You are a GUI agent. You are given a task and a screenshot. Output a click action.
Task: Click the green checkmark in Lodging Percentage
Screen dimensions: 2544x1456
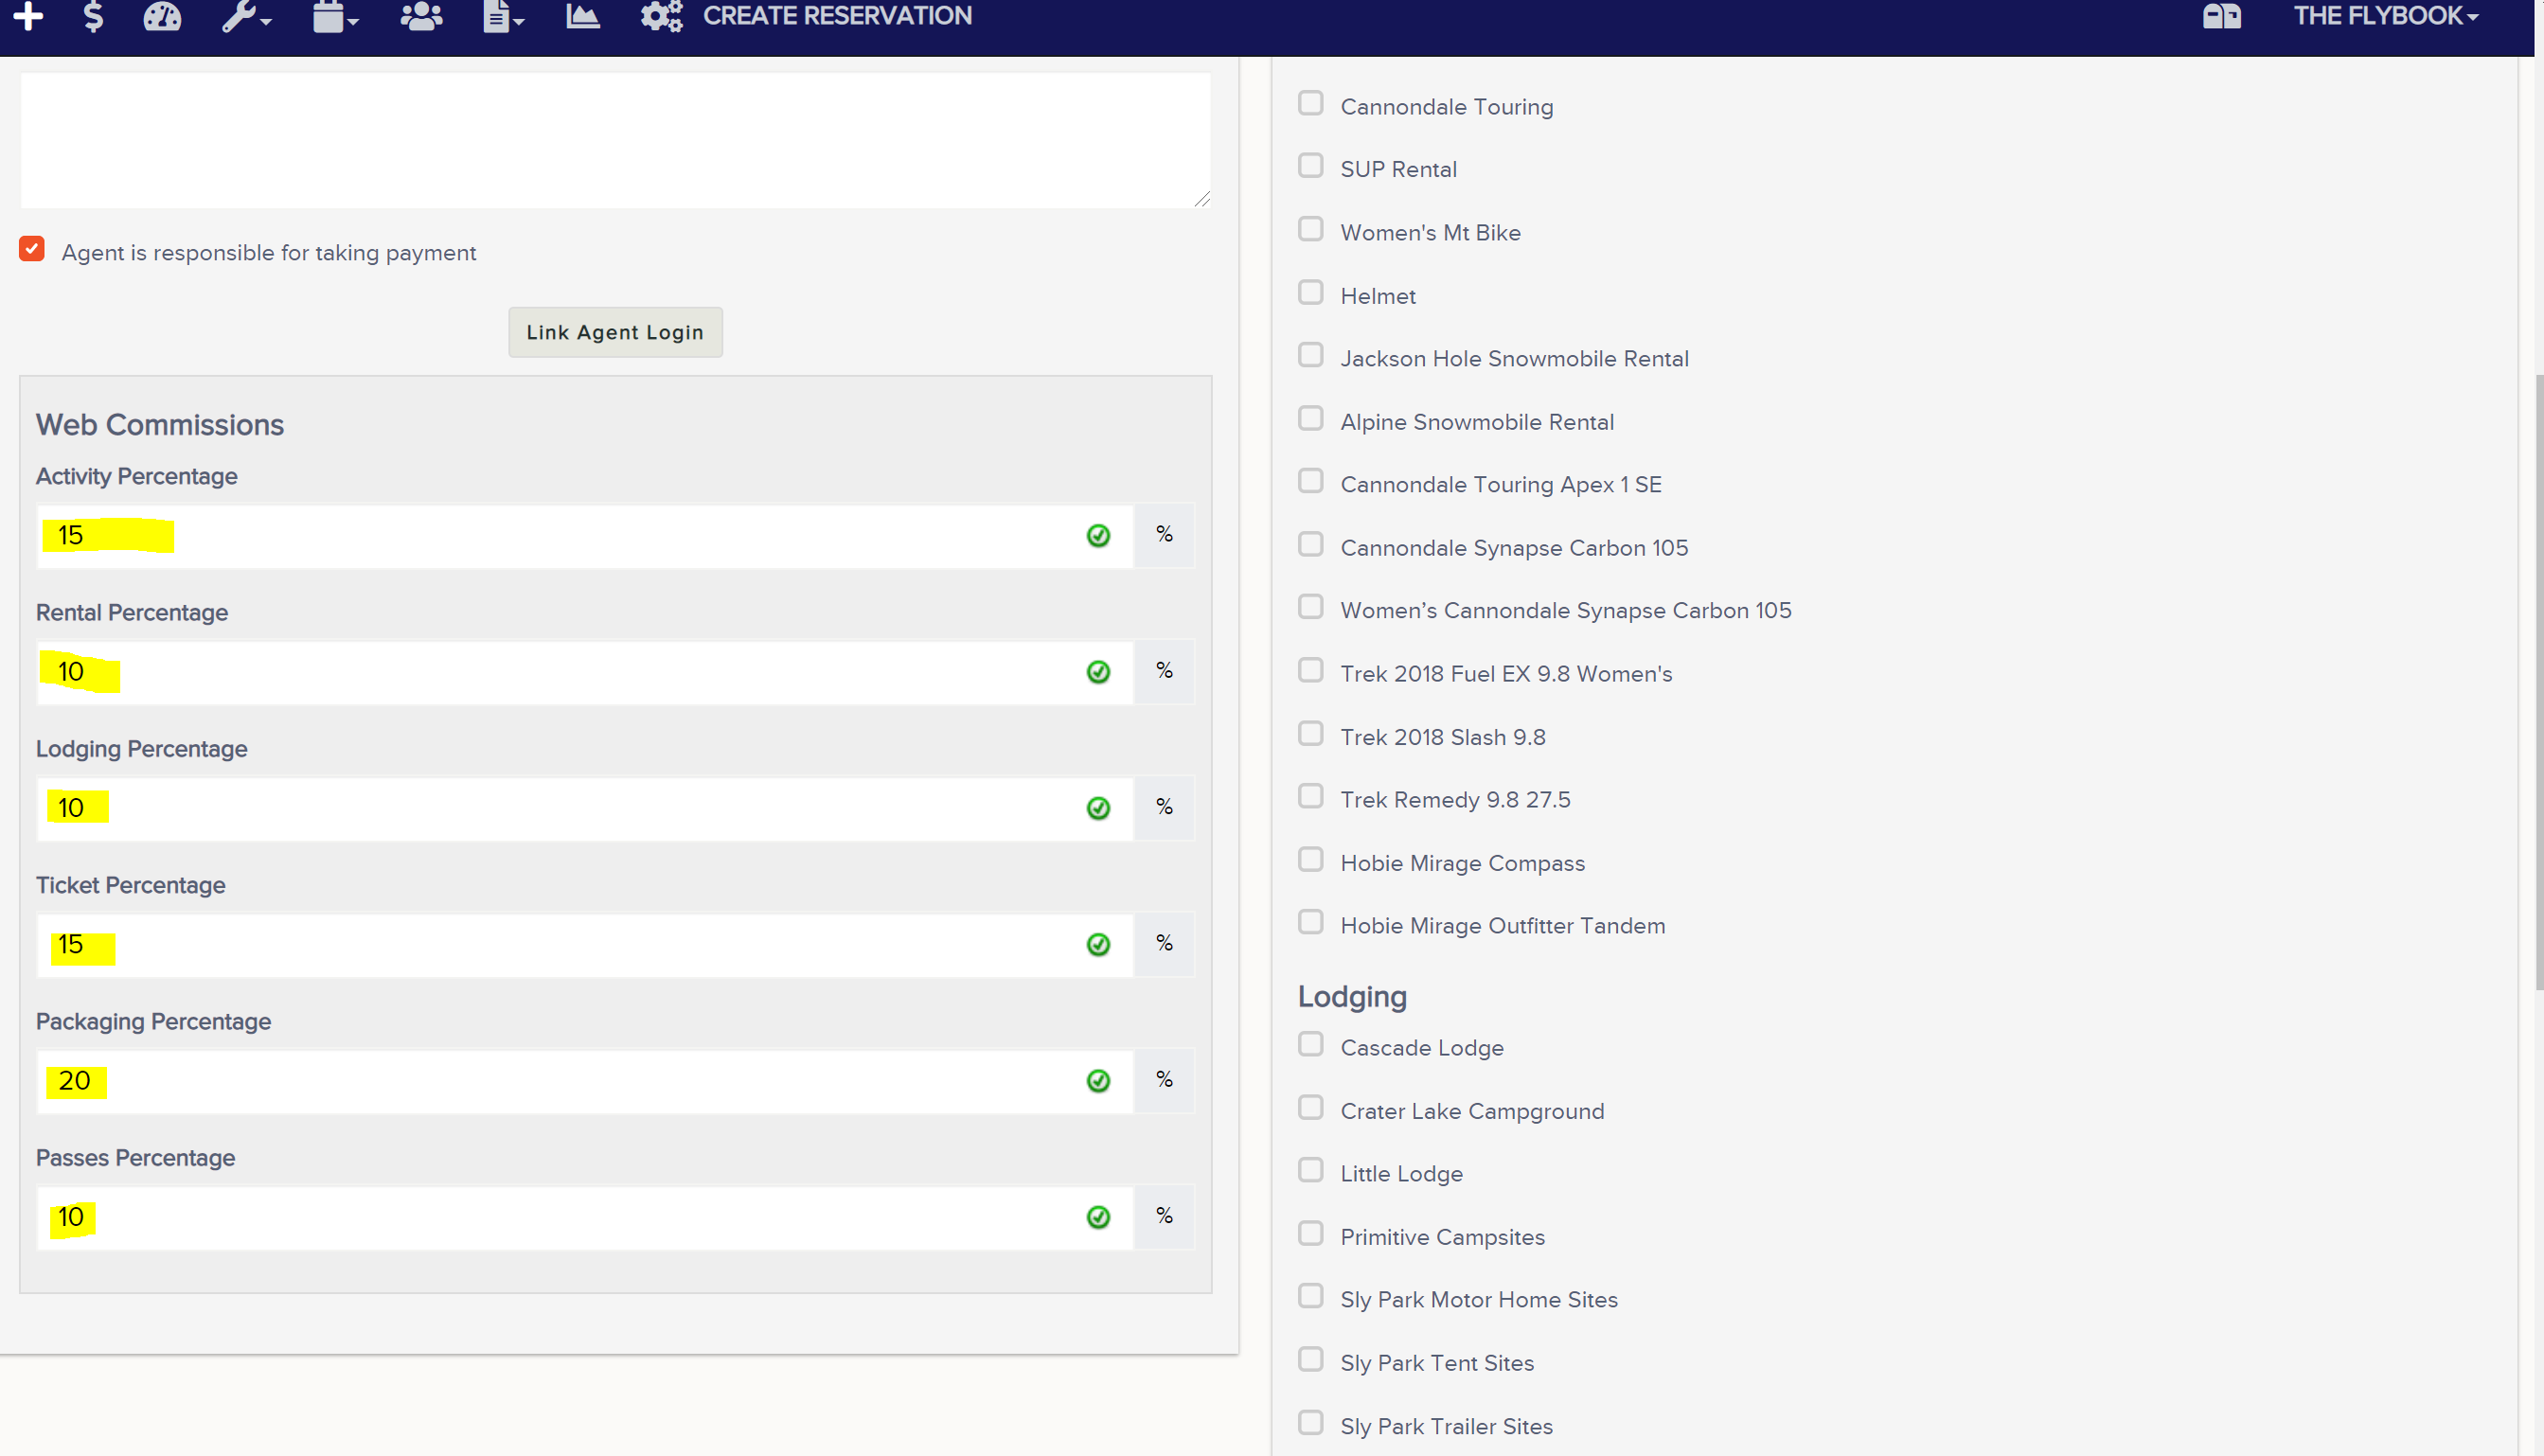[1098, 808]
